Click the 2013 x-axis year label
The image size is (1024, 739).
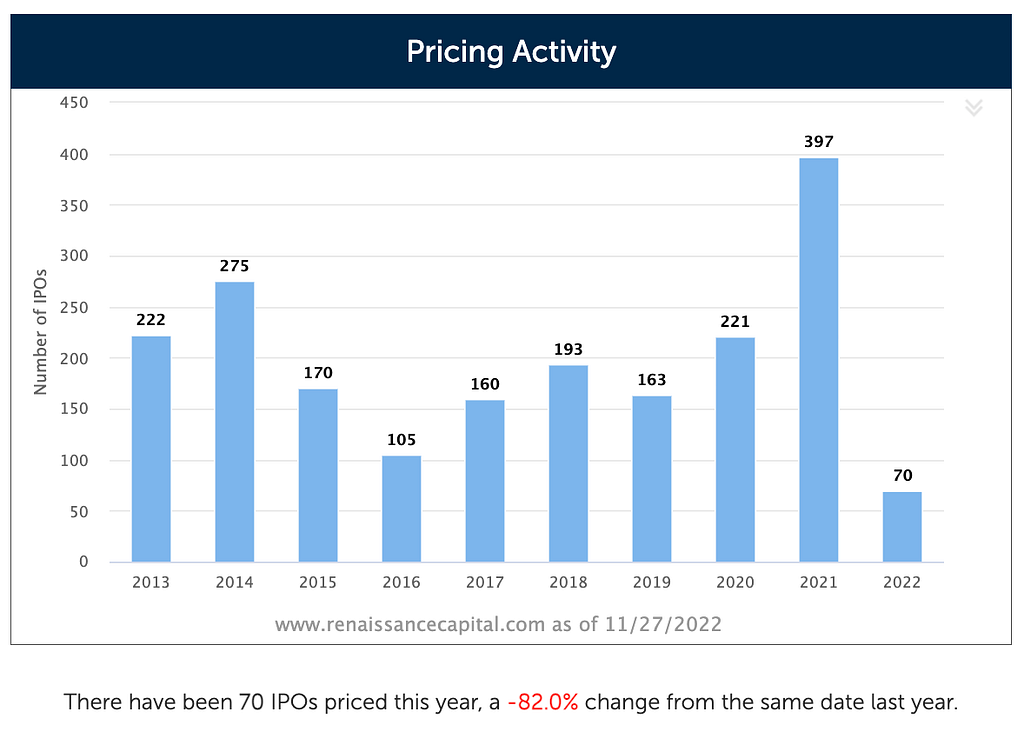pyautogui.click(x=151, y=582)
